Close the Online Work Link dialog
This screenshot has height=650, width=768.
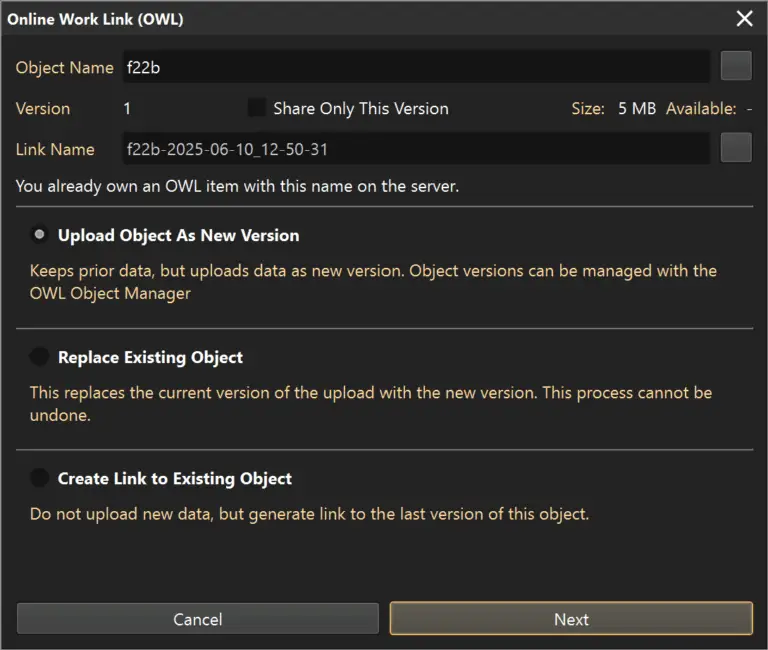pyautogui.click(x=744, y=19)
